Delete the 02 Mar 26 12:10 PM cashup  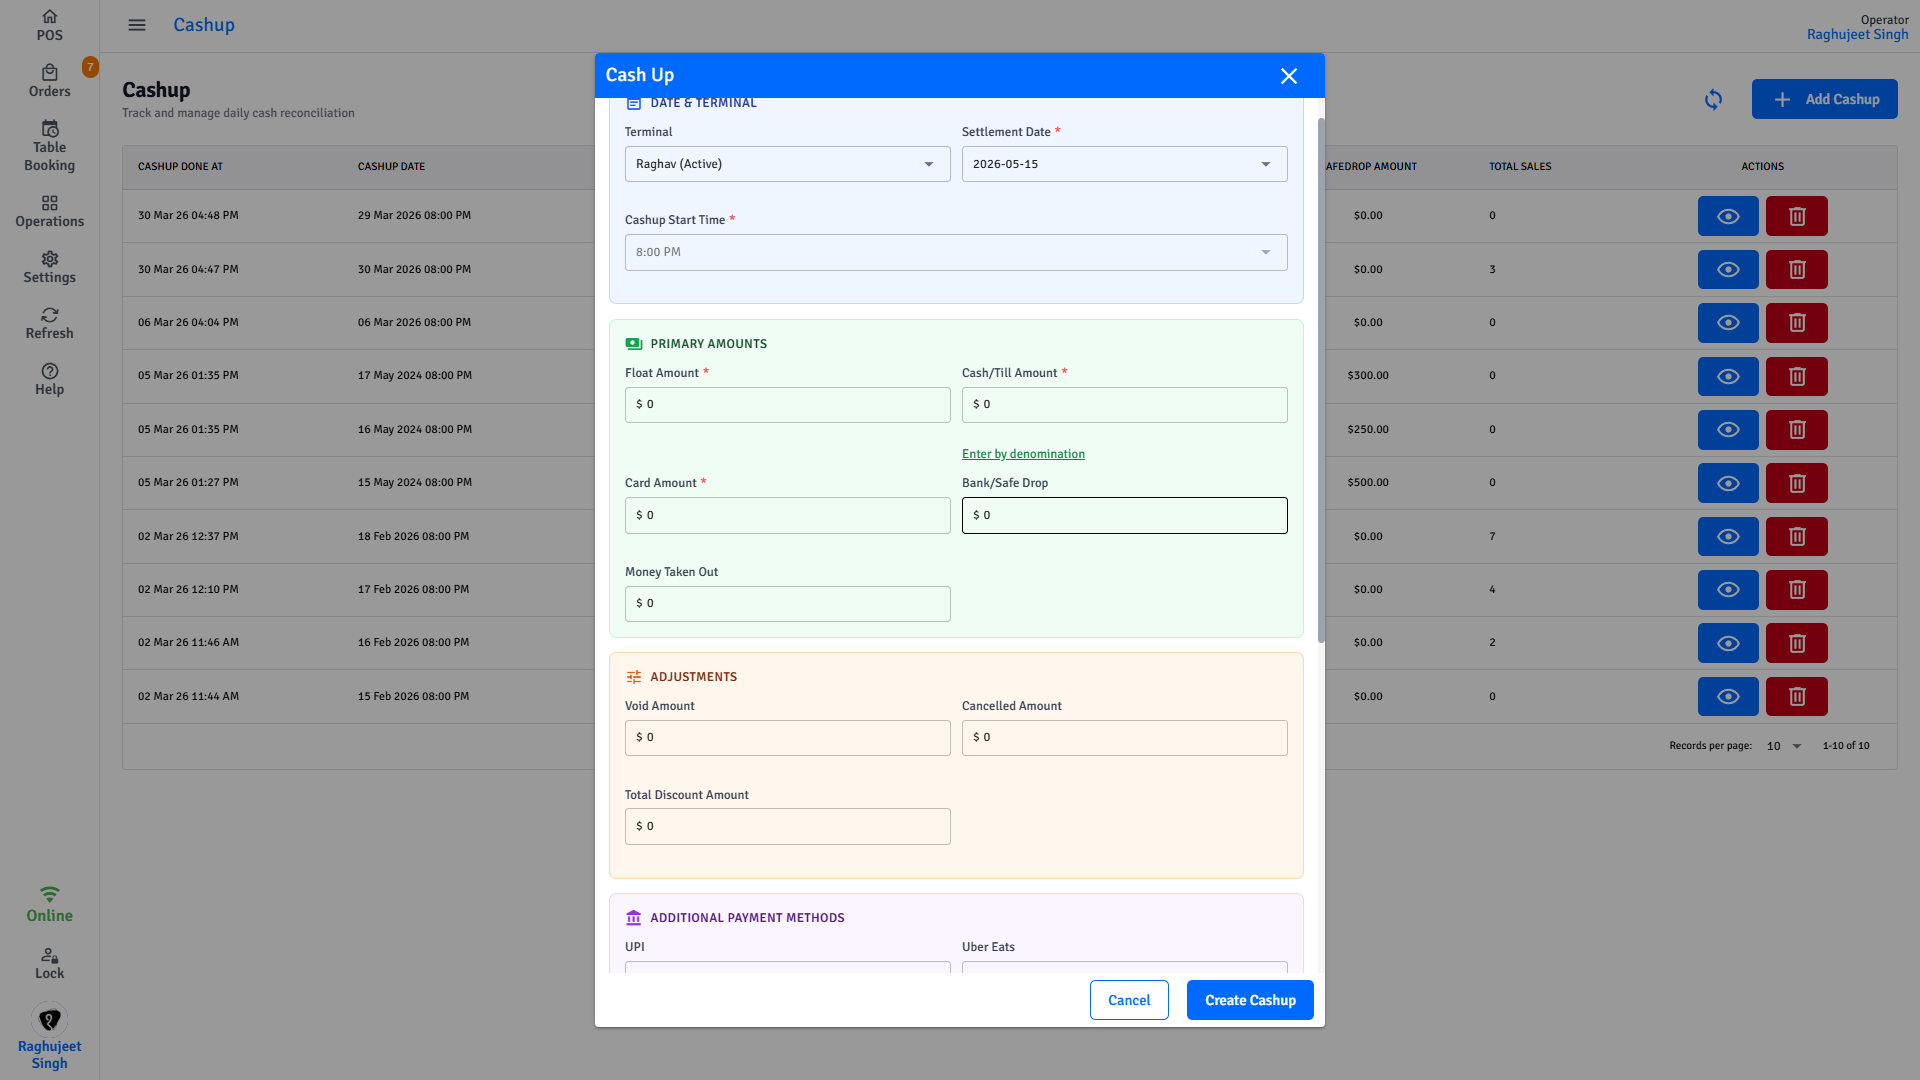1796,589
